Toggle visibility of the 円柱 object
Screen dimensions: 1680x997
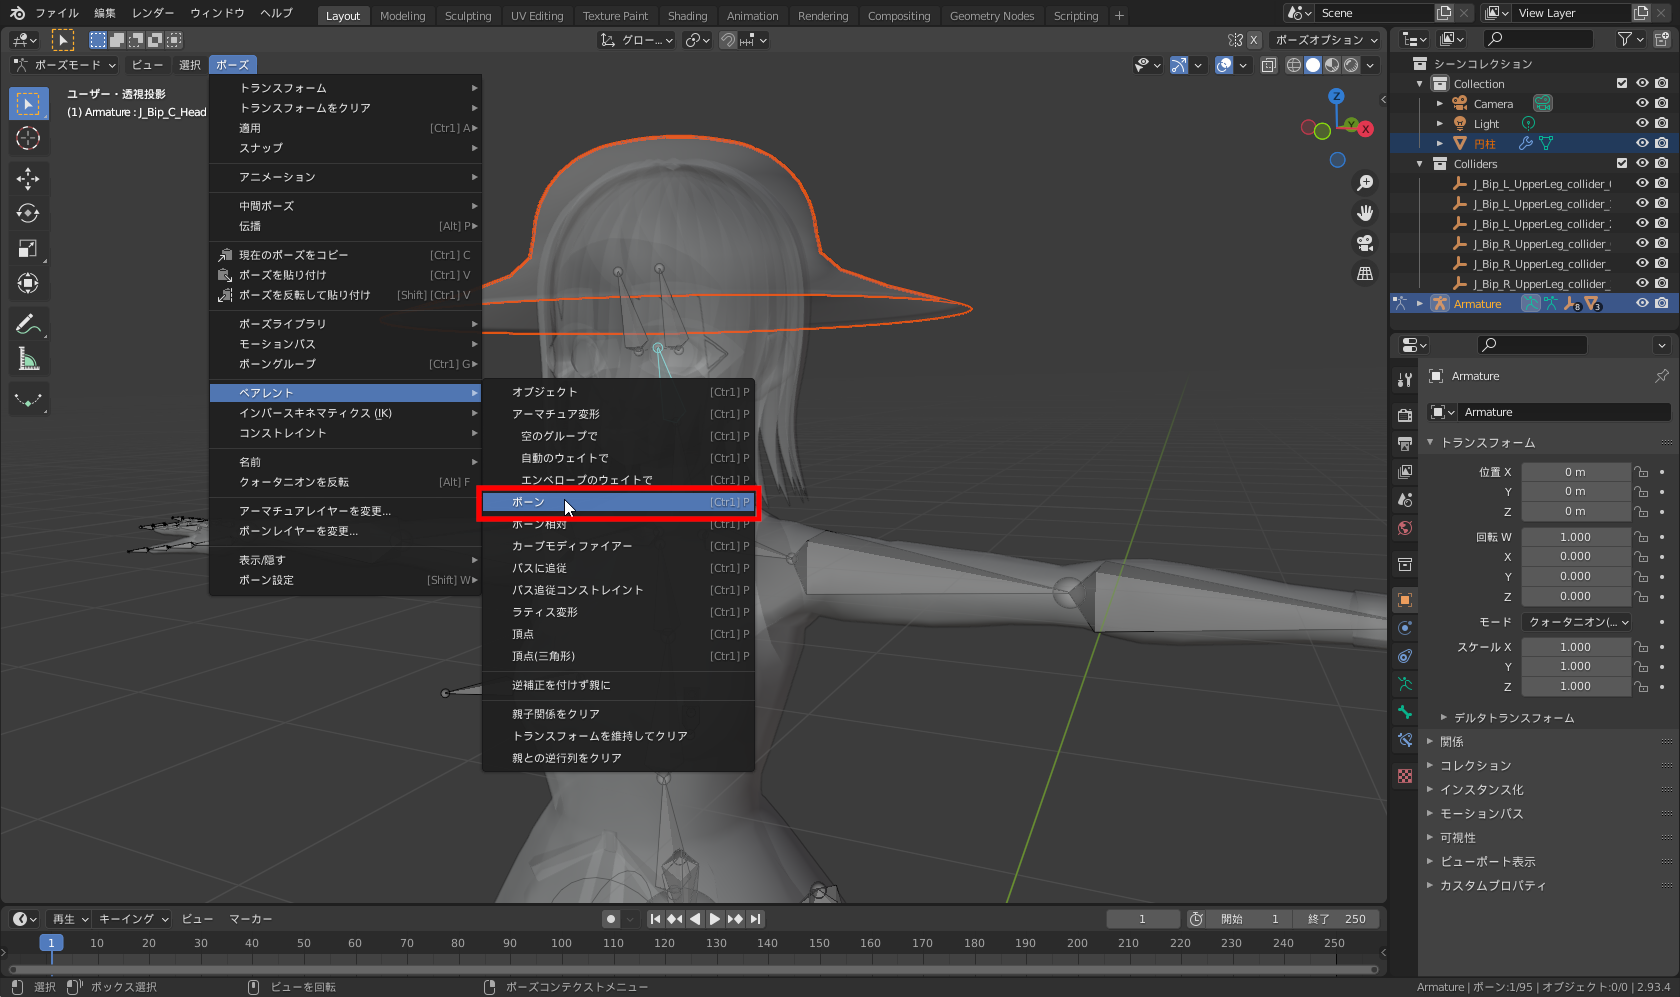[1641, 143]
